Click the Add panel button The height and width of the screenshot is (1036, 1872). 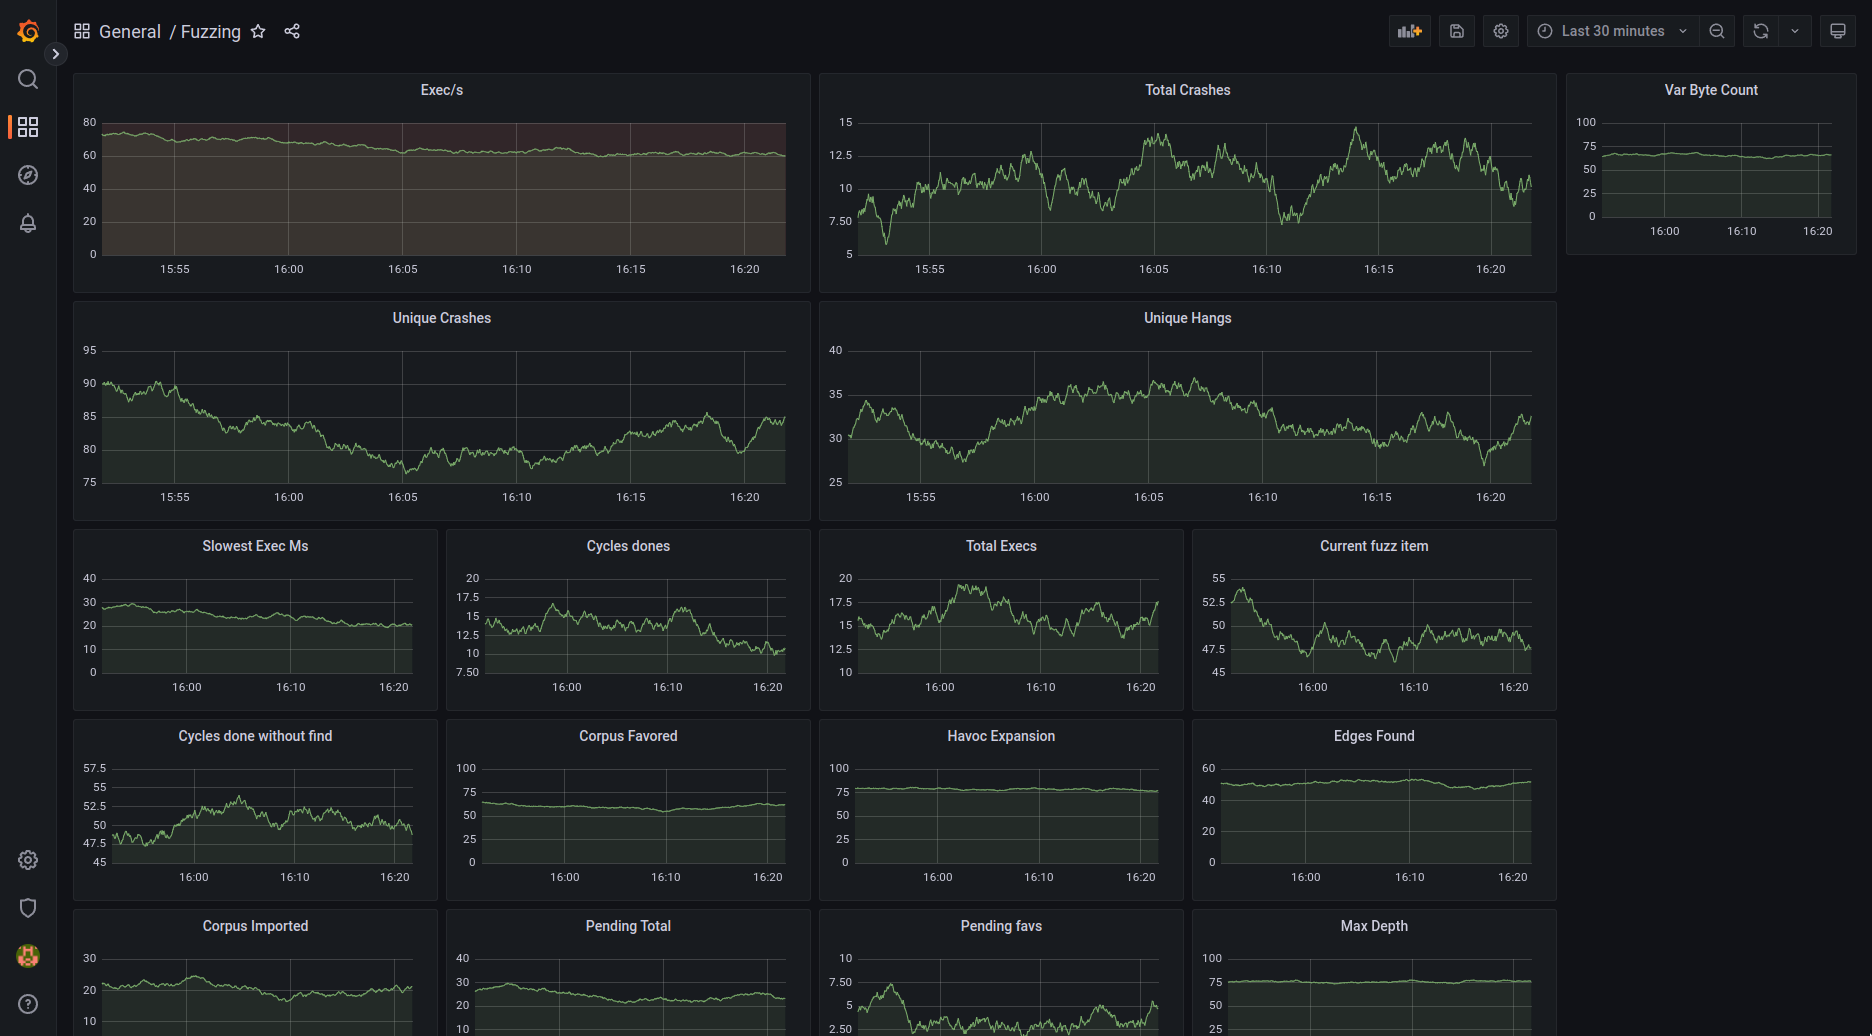point(1410,31)
